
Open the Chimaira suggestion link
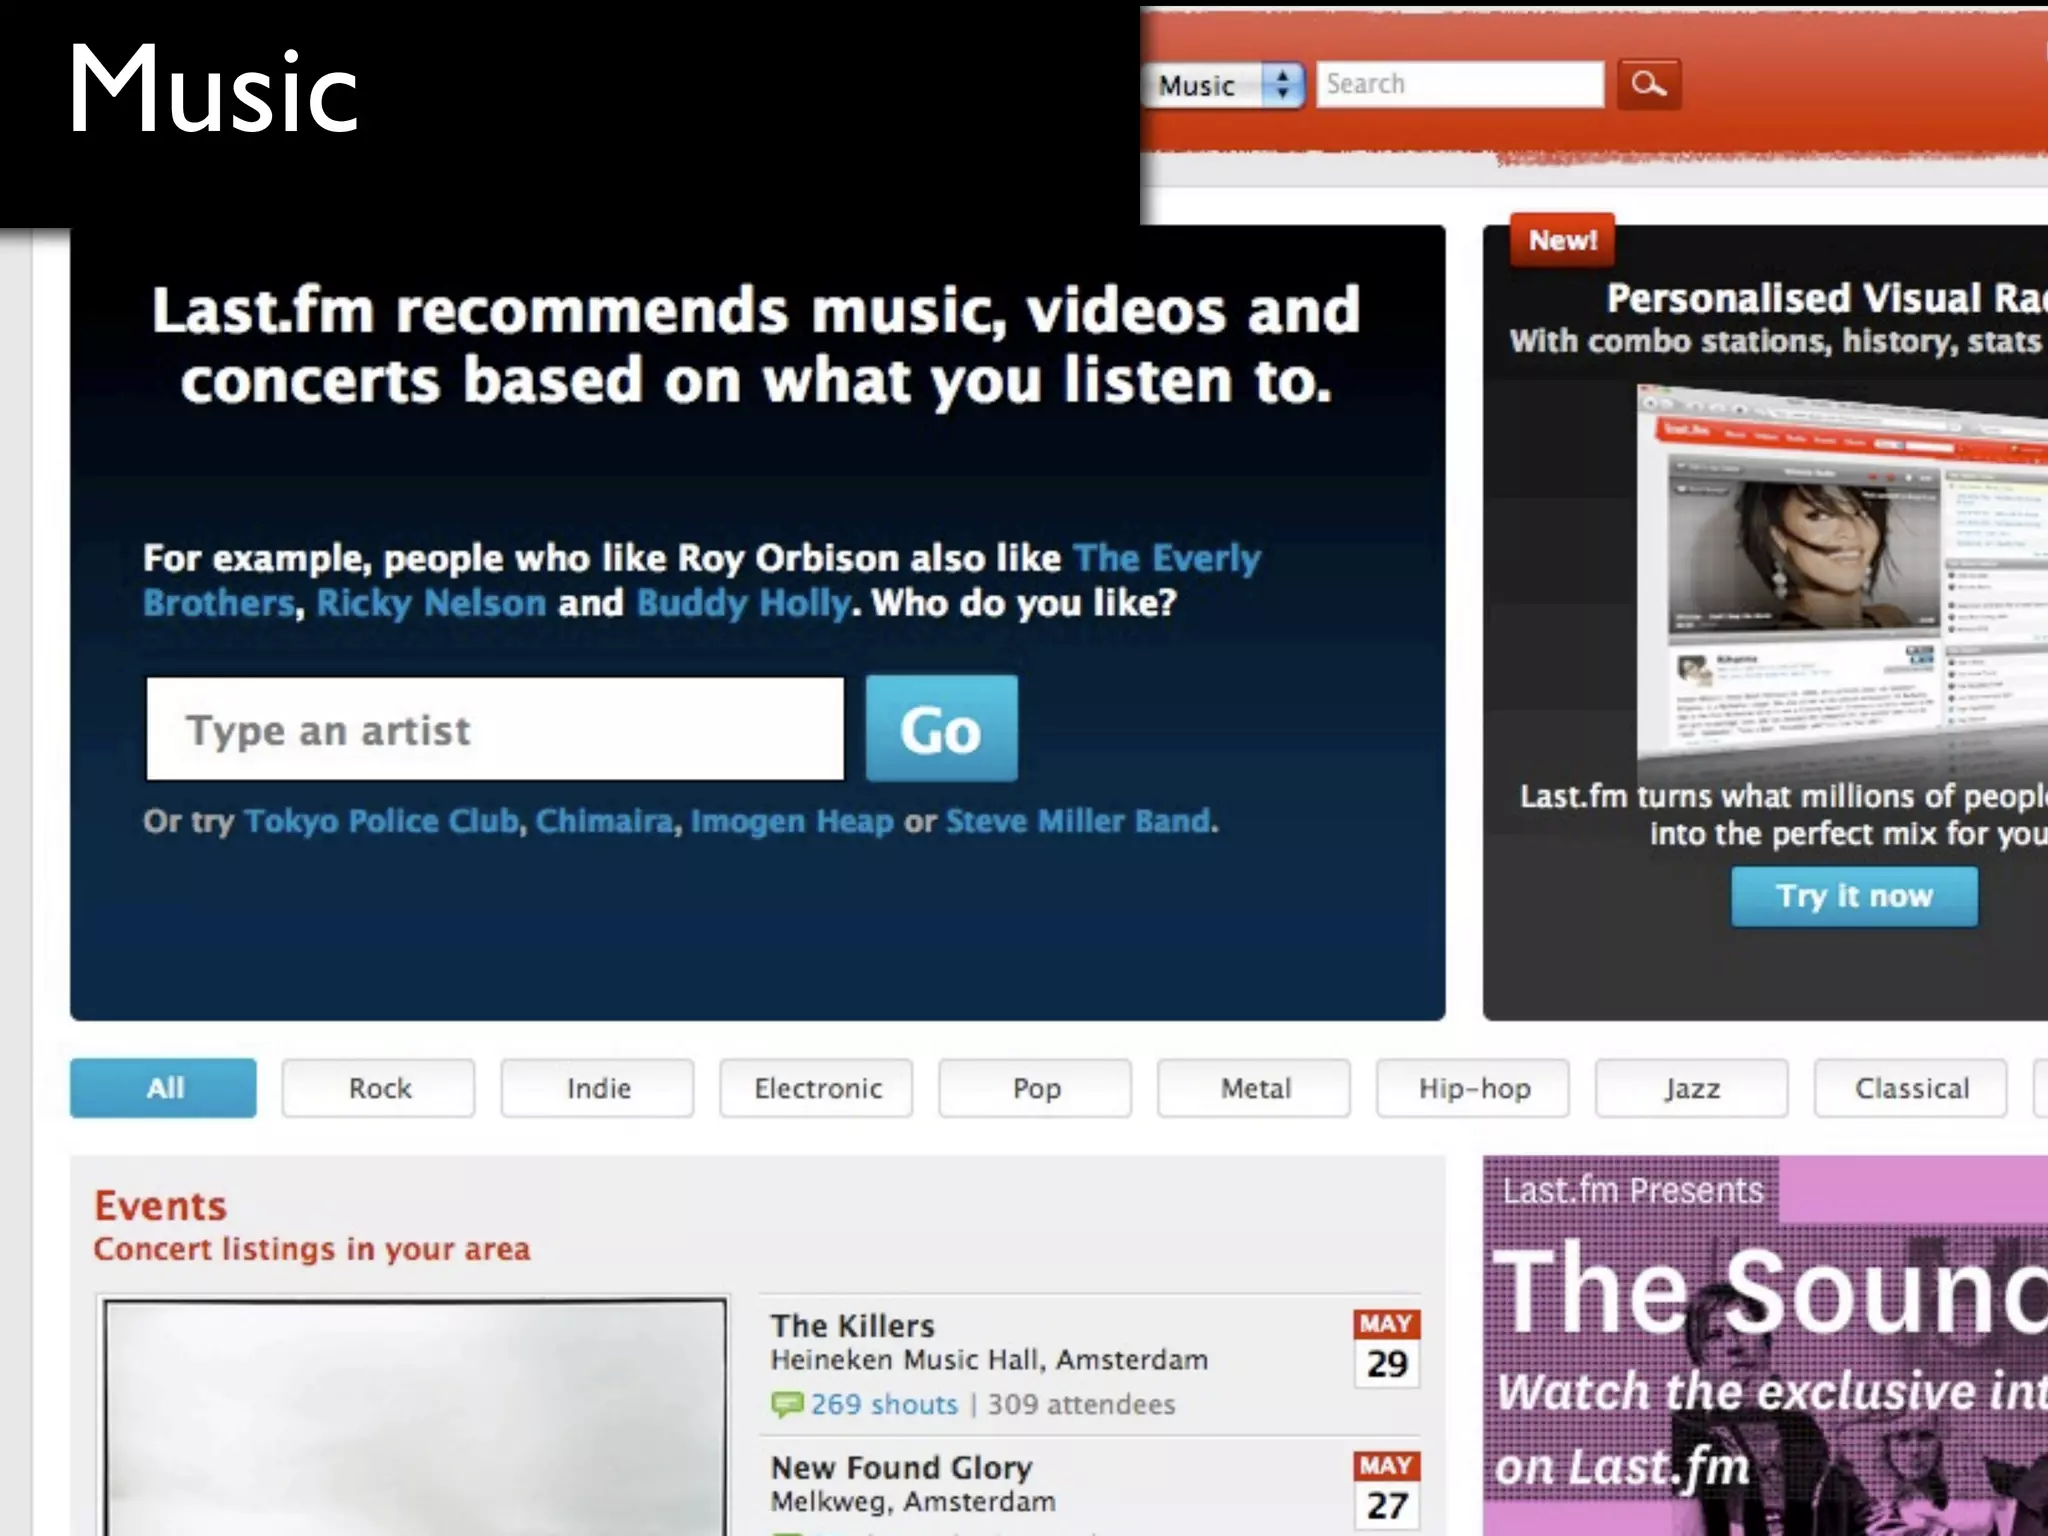[604, 821]
